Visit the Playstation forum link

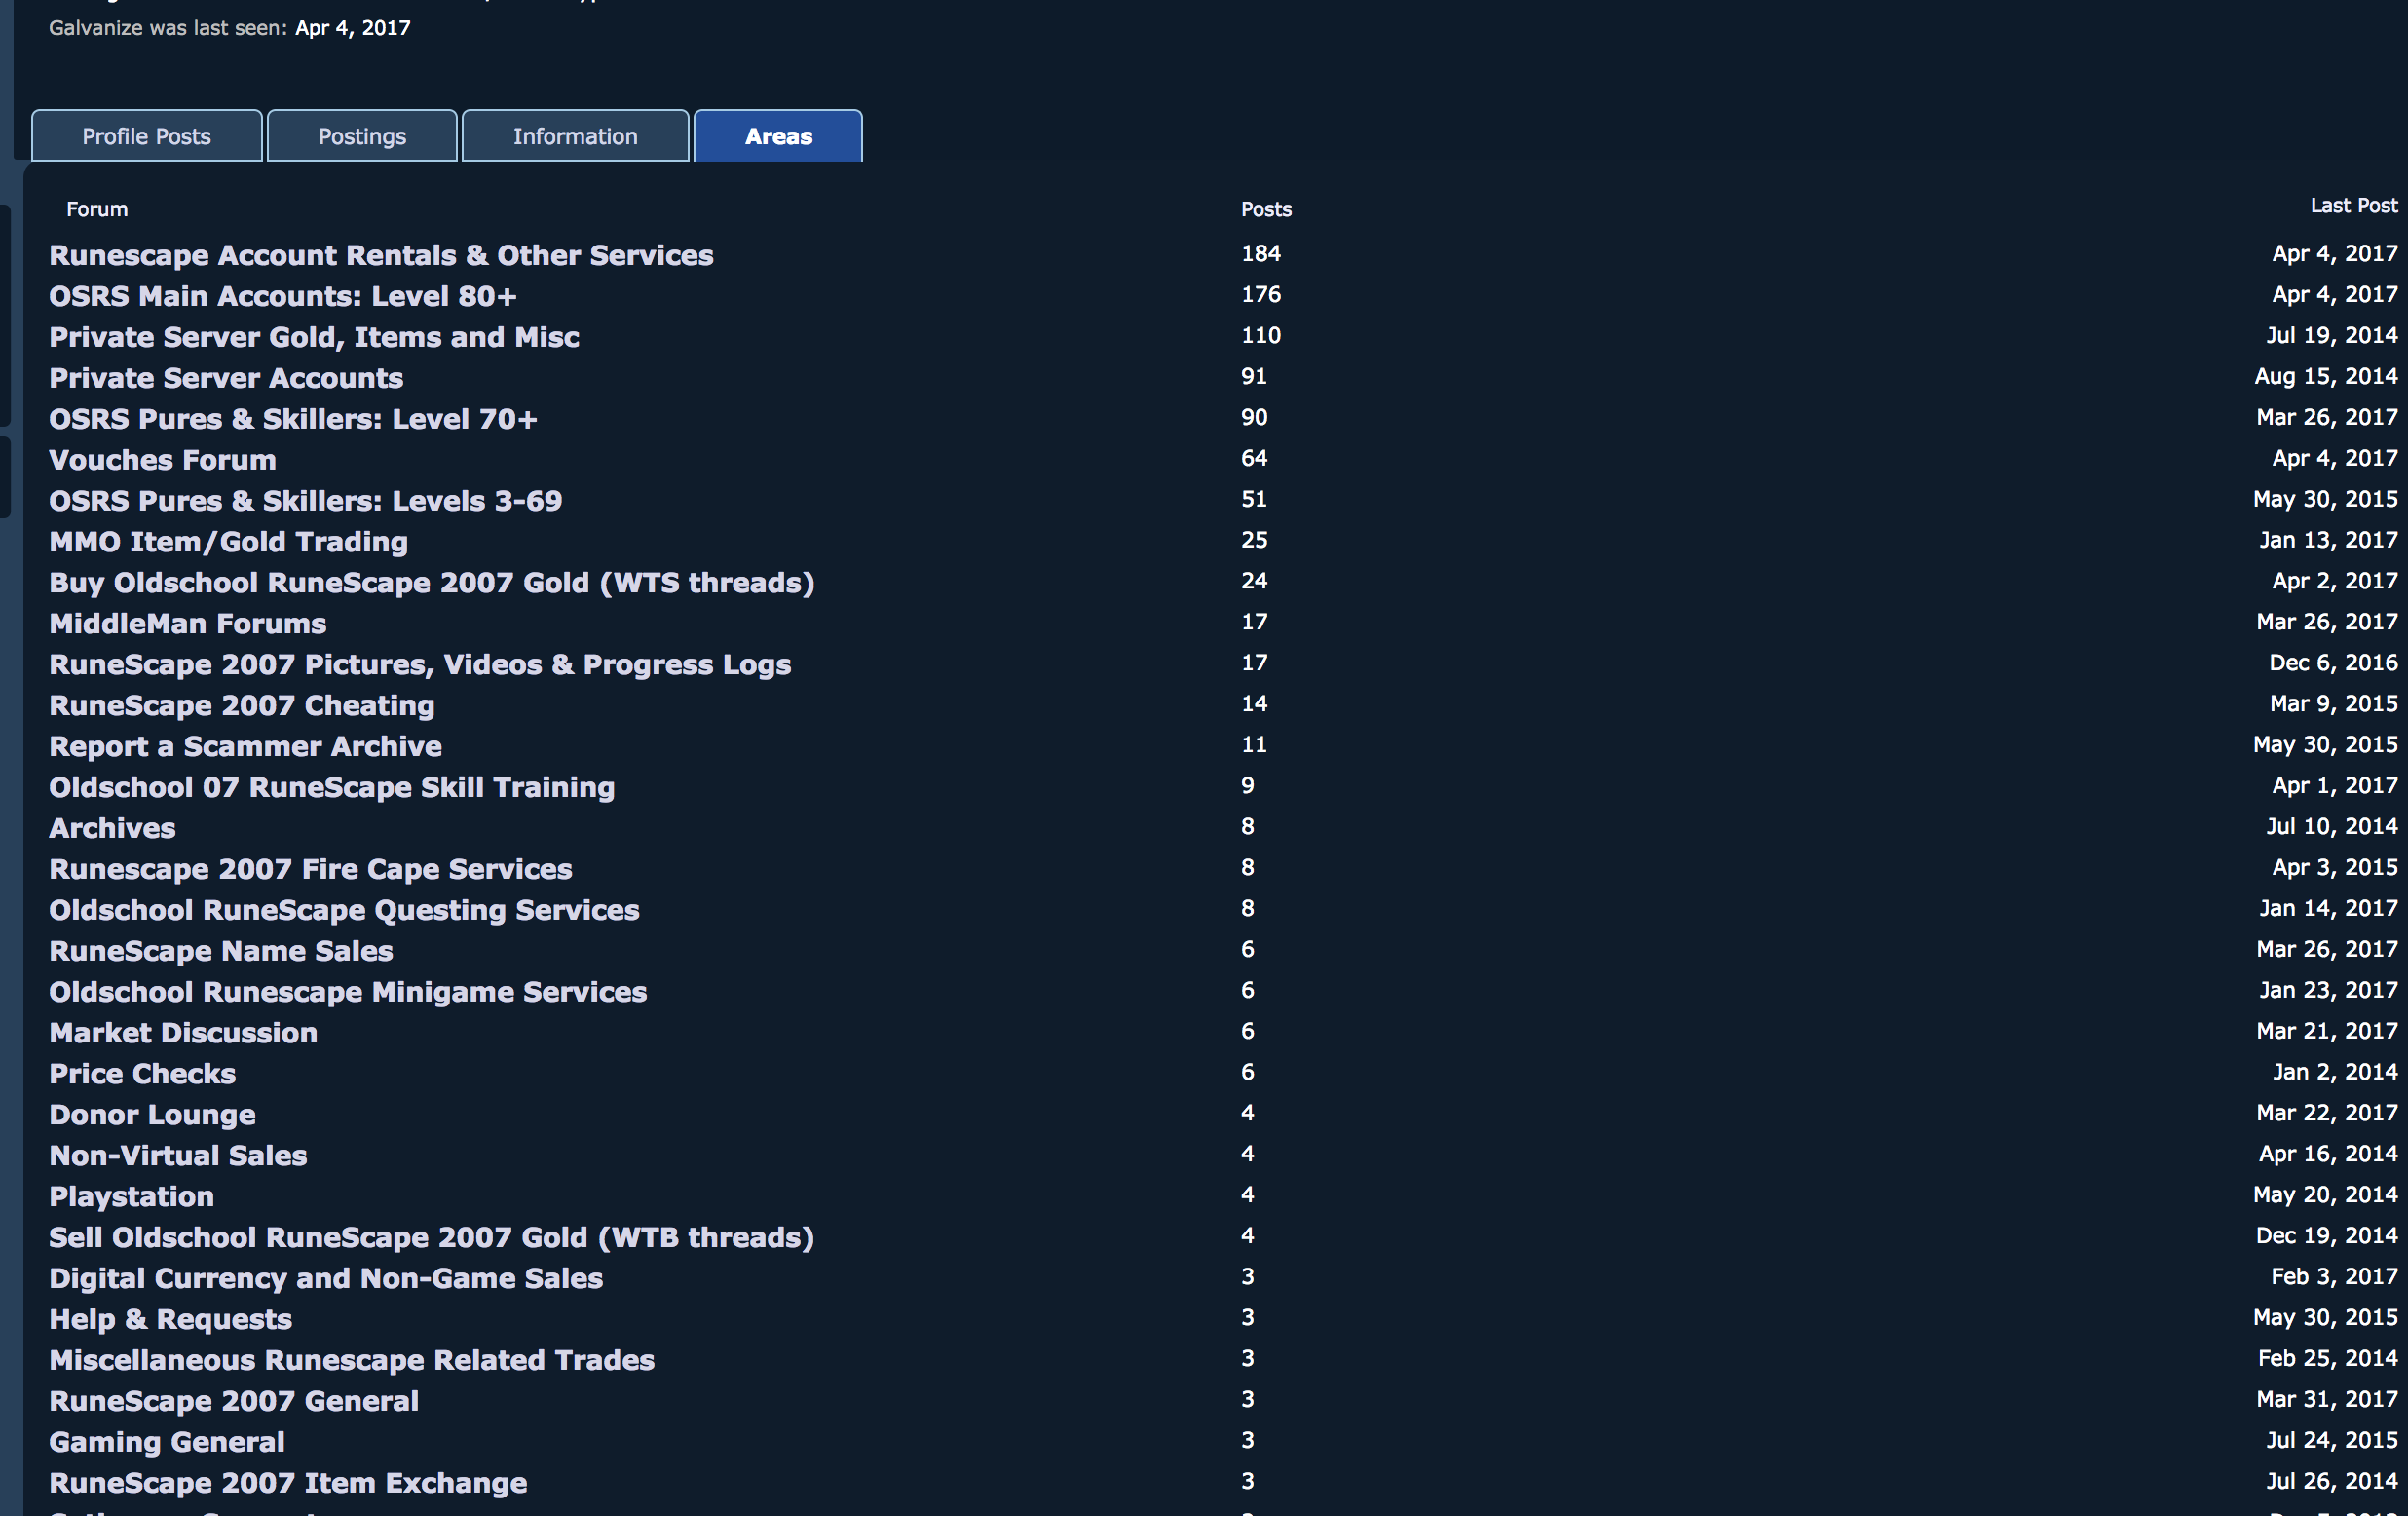point(132,1197)
